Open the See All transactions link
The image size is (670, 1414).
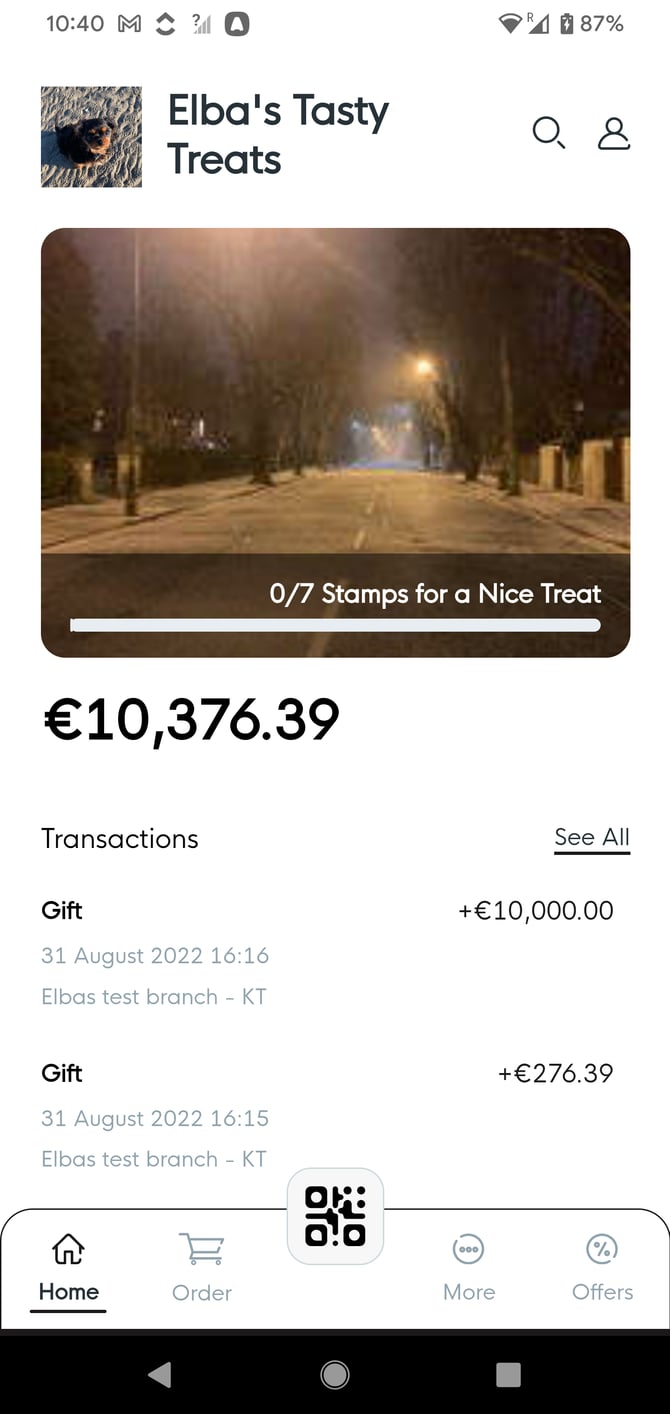click(592, 838)
